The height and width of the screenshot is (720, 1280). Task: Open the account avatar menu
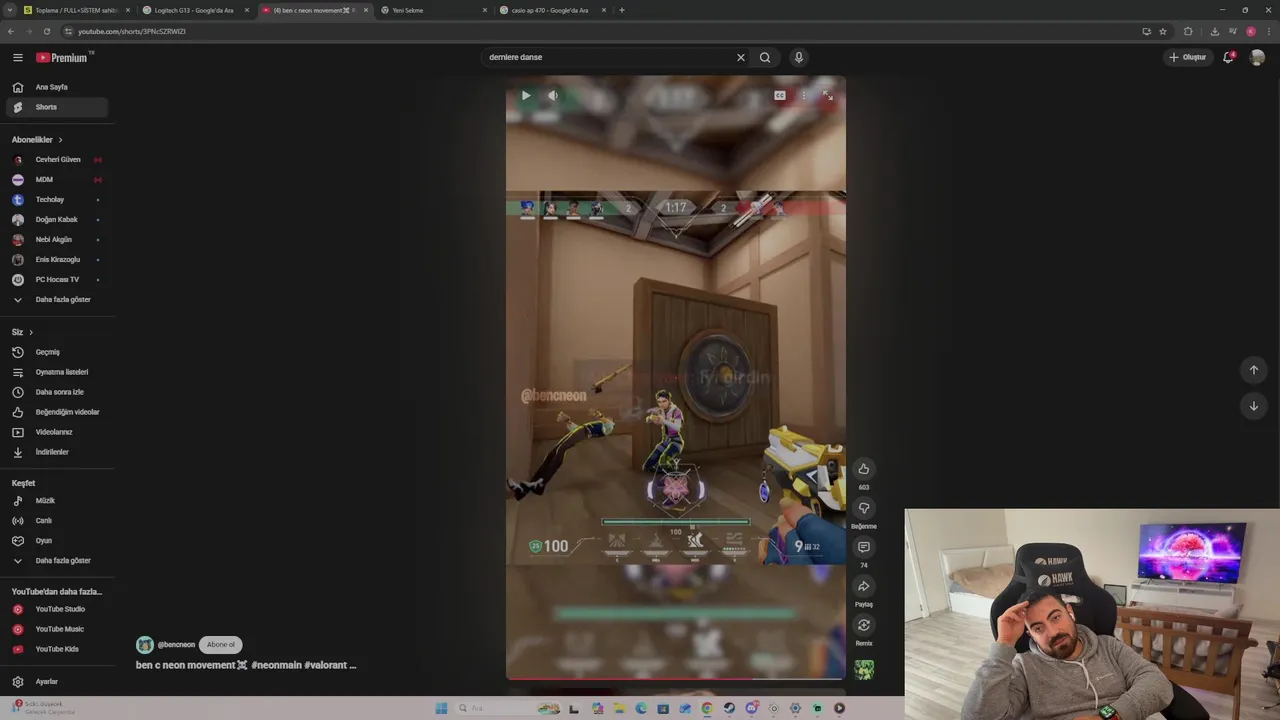pos(1257,57)
